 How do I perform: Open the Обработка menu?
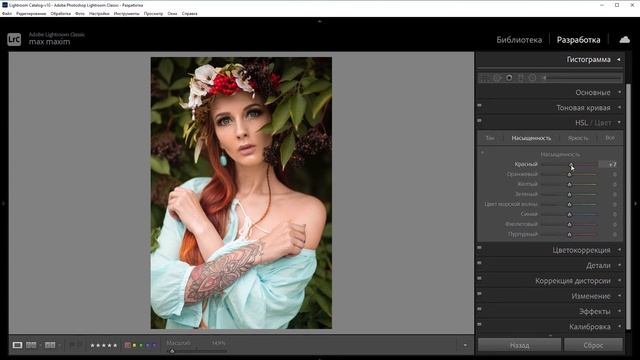(60, 13)
